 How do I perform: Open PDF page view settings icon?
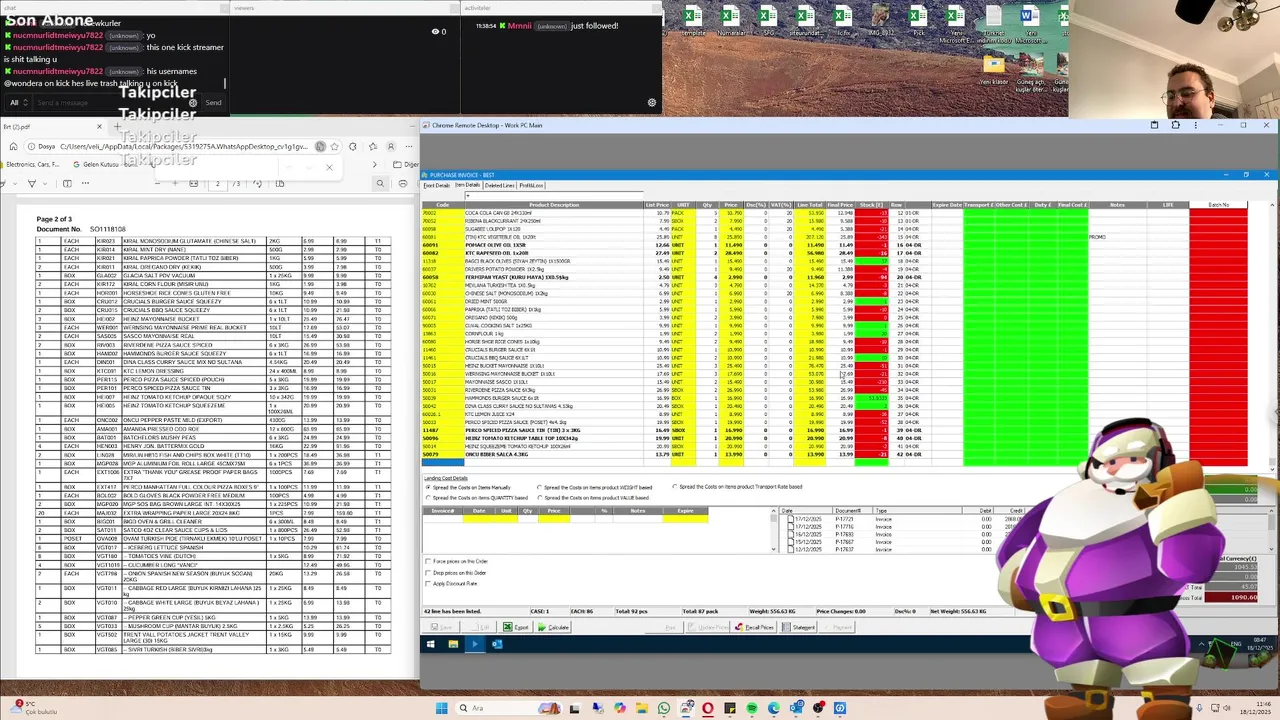tap(279, 183)
